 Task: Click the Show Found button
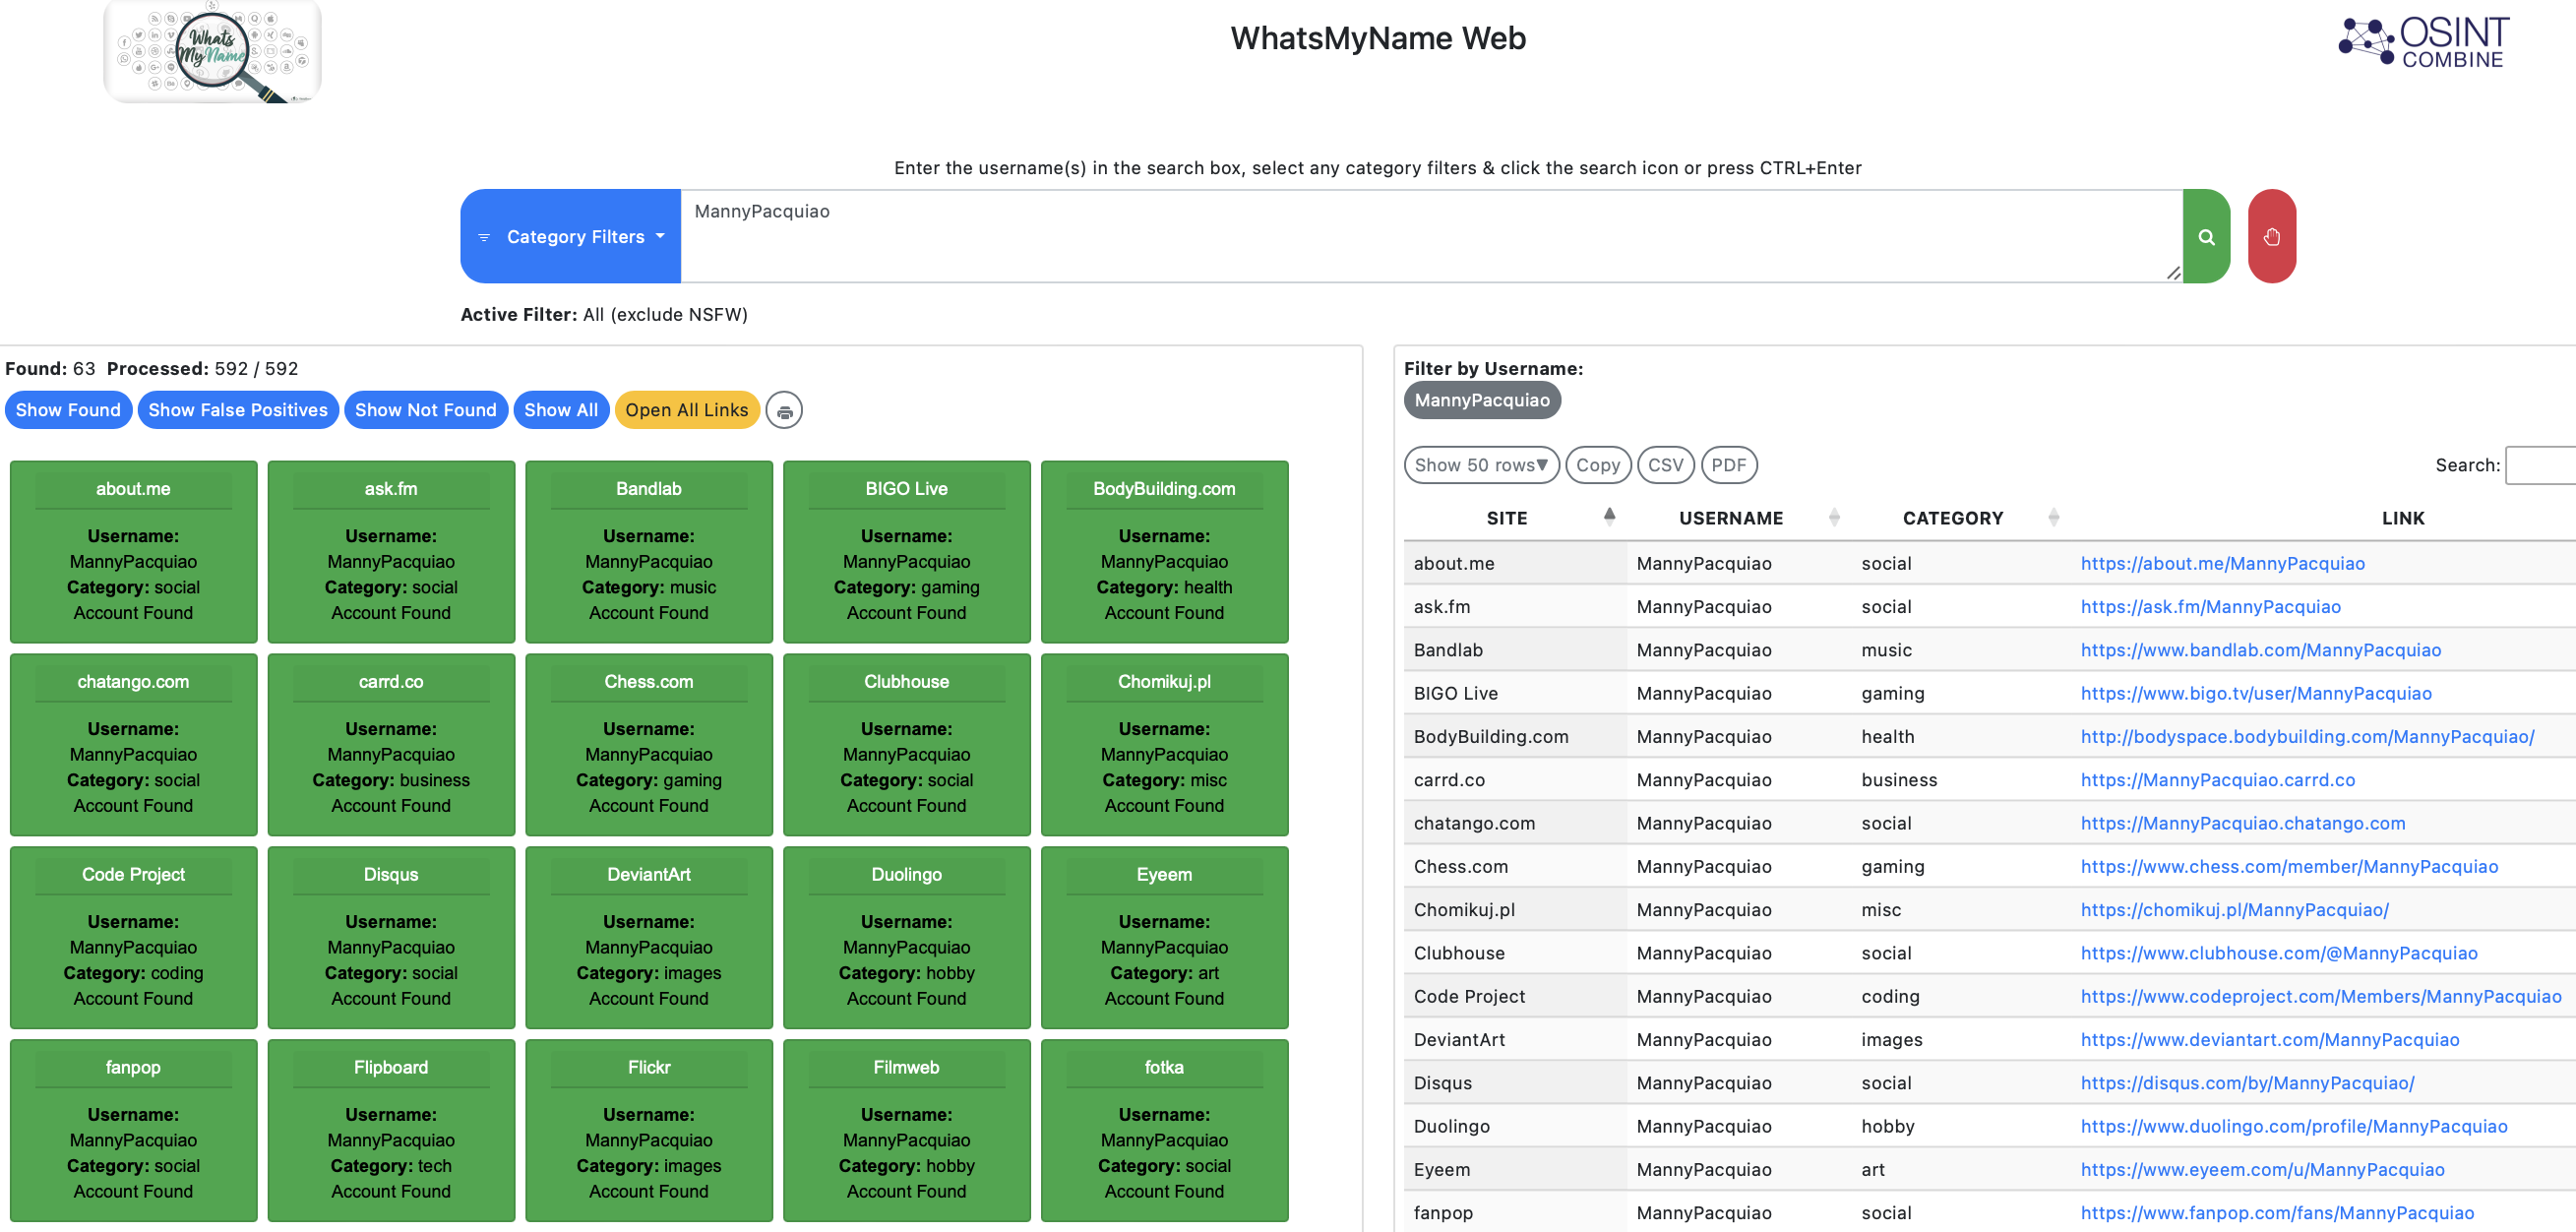click(x=68, y=410)
